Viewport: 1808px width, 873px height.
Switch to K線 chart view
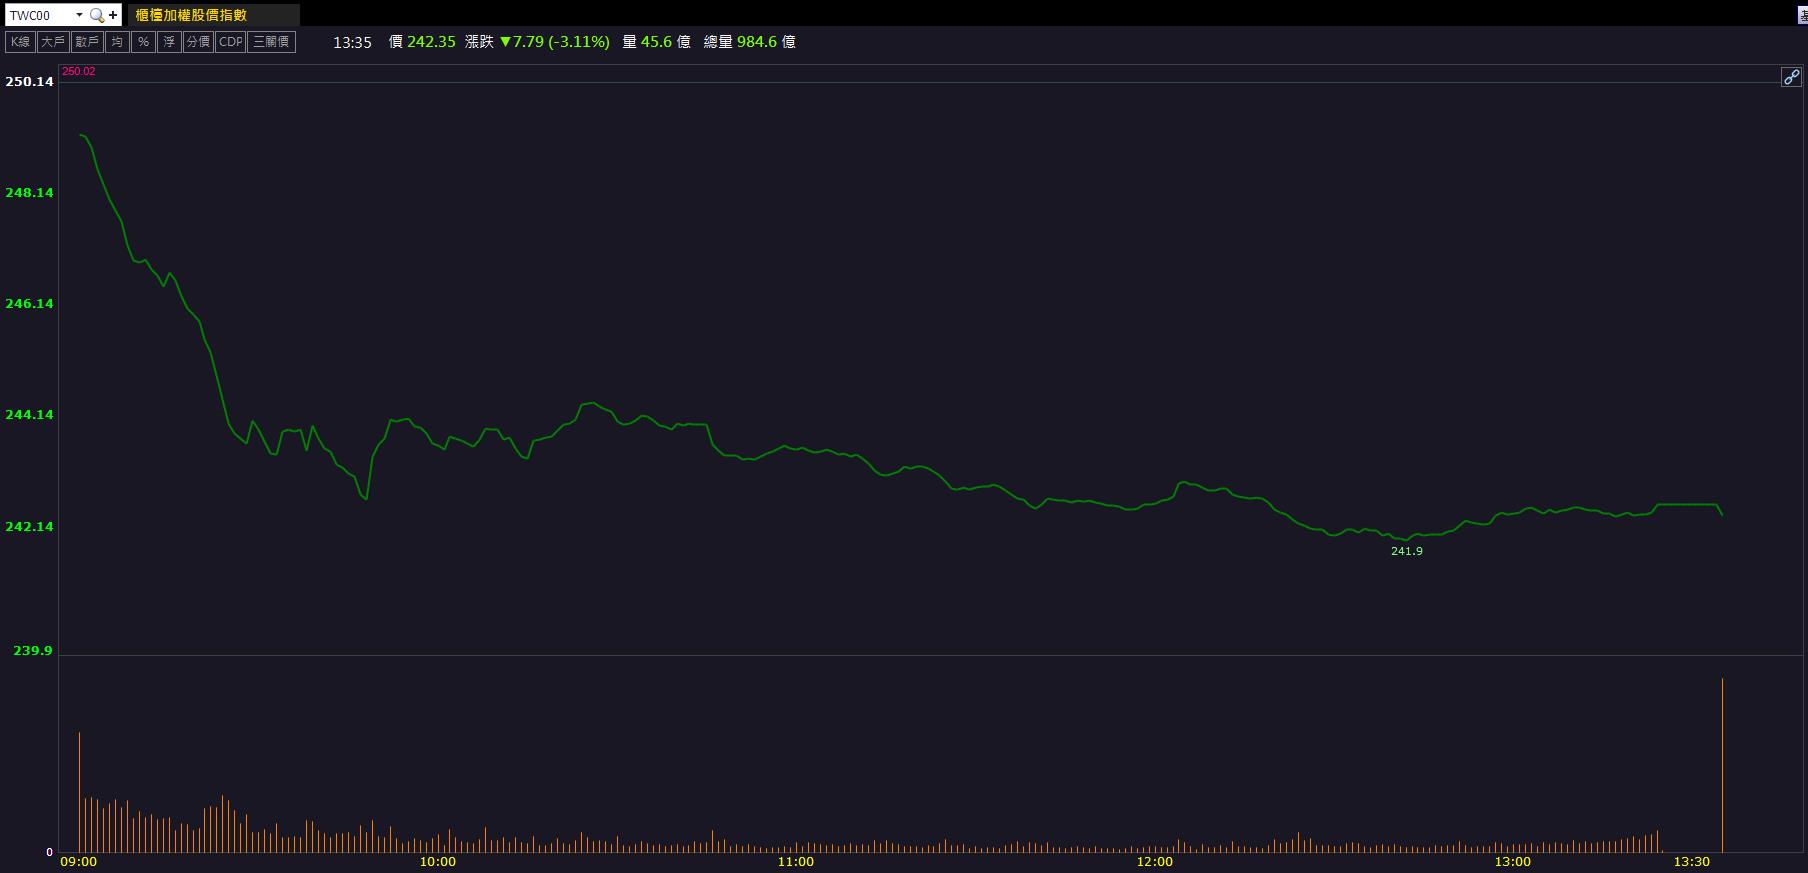pyautogui.click(x=20, y=42)
